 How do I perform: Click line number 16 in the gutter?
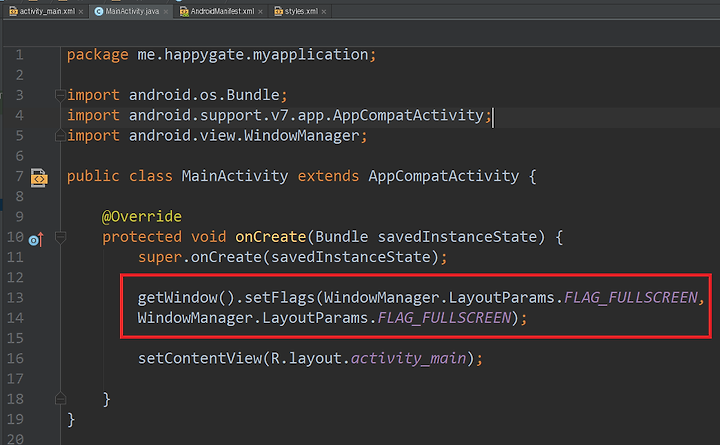point(15,358)
